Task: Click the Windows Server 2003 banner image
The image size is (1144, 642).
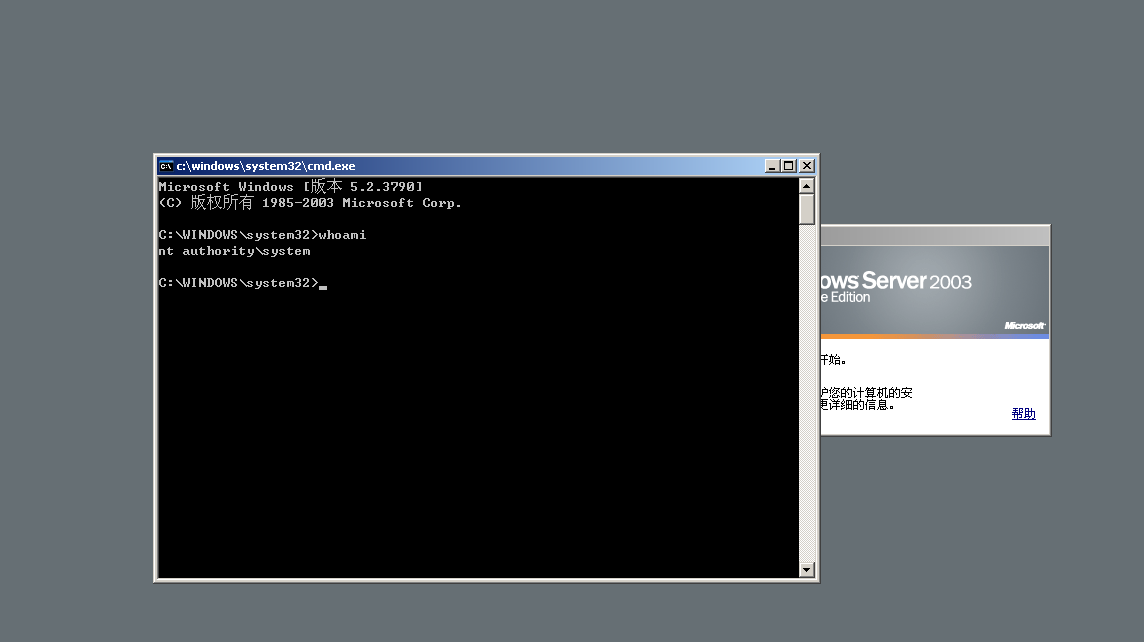Action: point(935,292)
